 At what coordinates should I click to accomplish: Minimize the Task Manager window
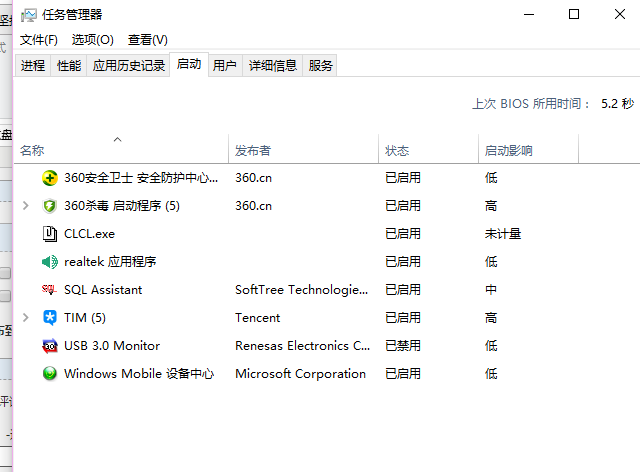coord(529,15)
